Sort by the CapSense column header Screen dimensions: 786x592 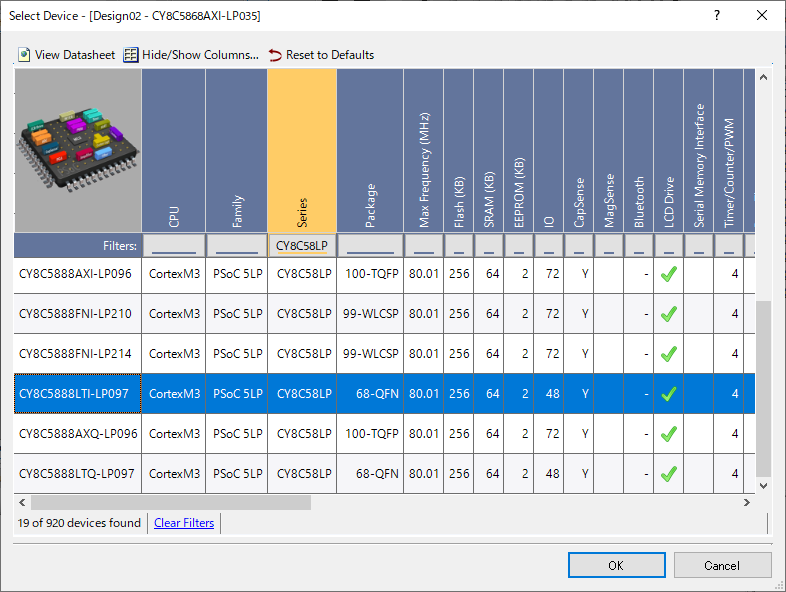pyautogui.click(x=579, y=150)
